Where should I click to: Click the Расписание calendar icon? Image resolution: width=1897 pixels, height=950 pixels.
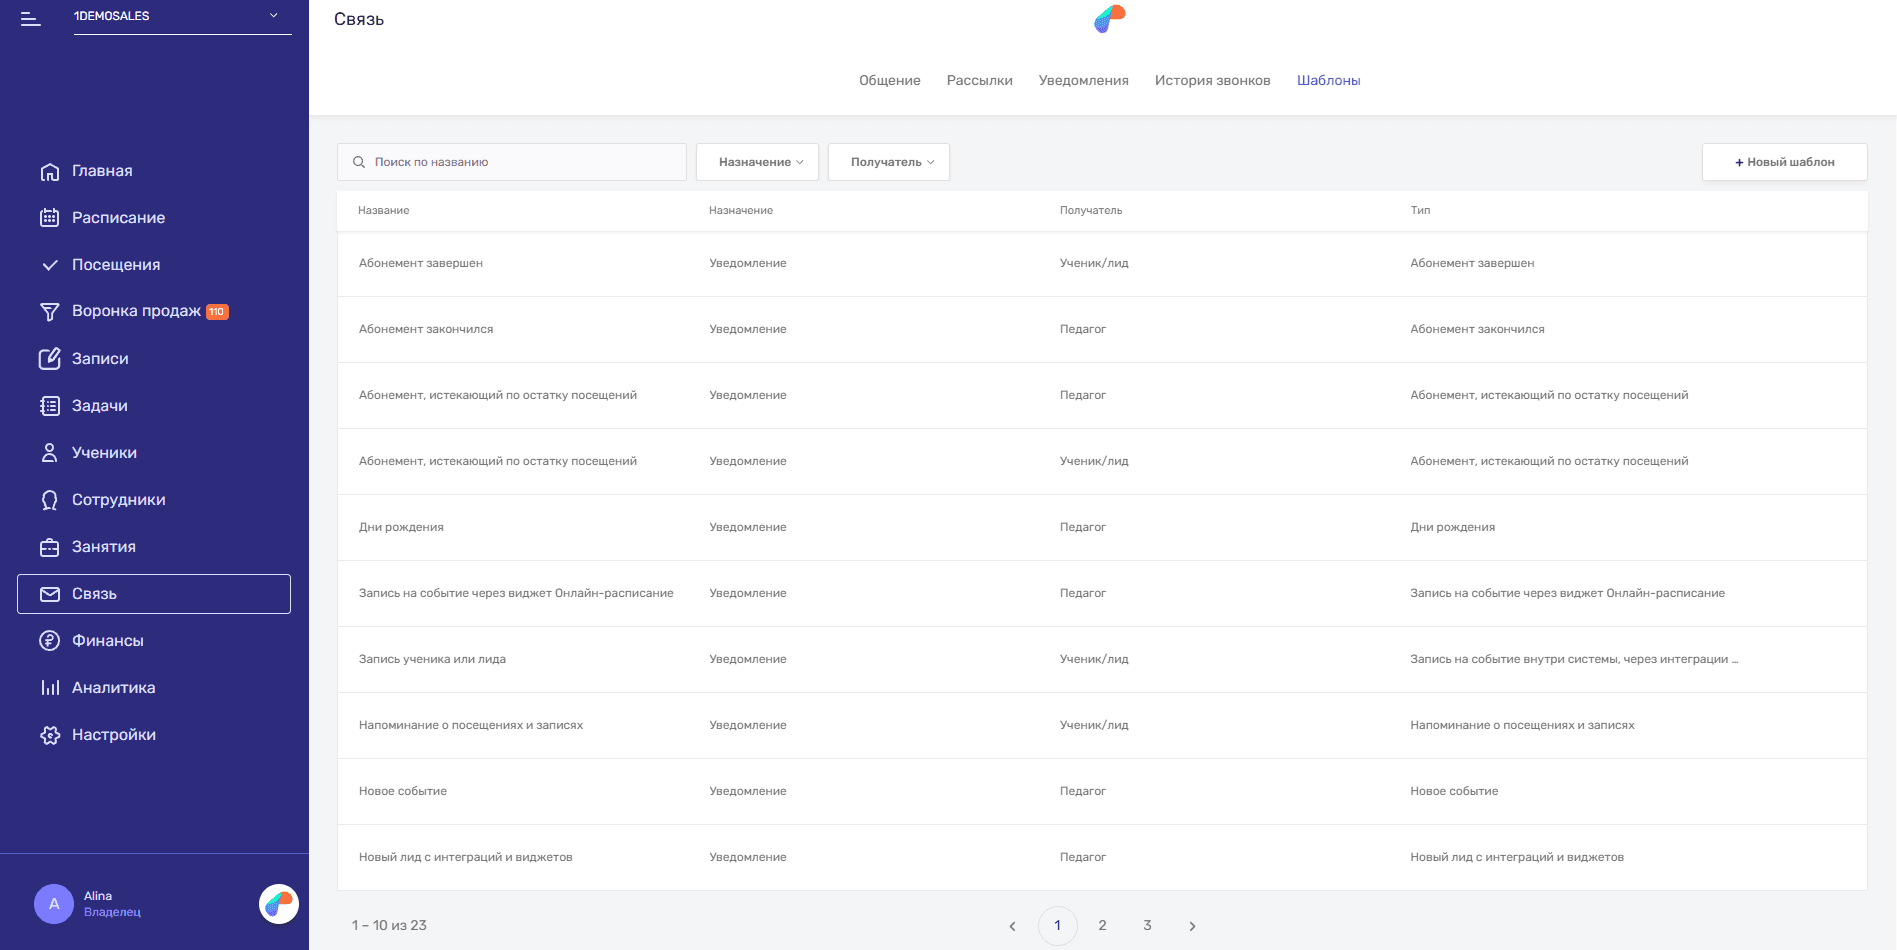point(50,218)
